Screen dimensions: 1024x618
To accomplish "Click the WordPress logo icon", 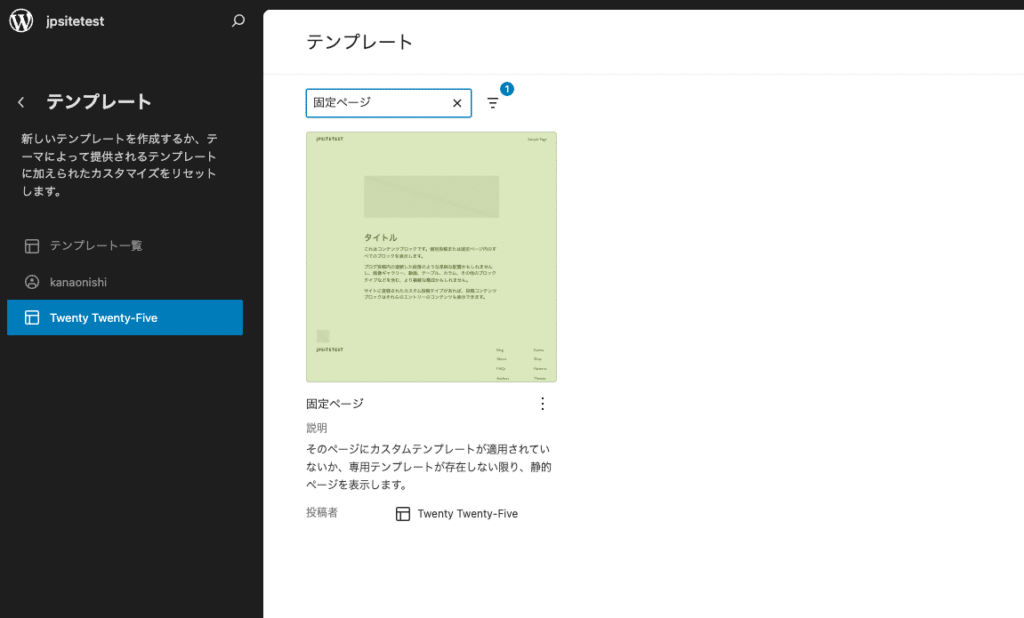I will (x=21, y=20).
